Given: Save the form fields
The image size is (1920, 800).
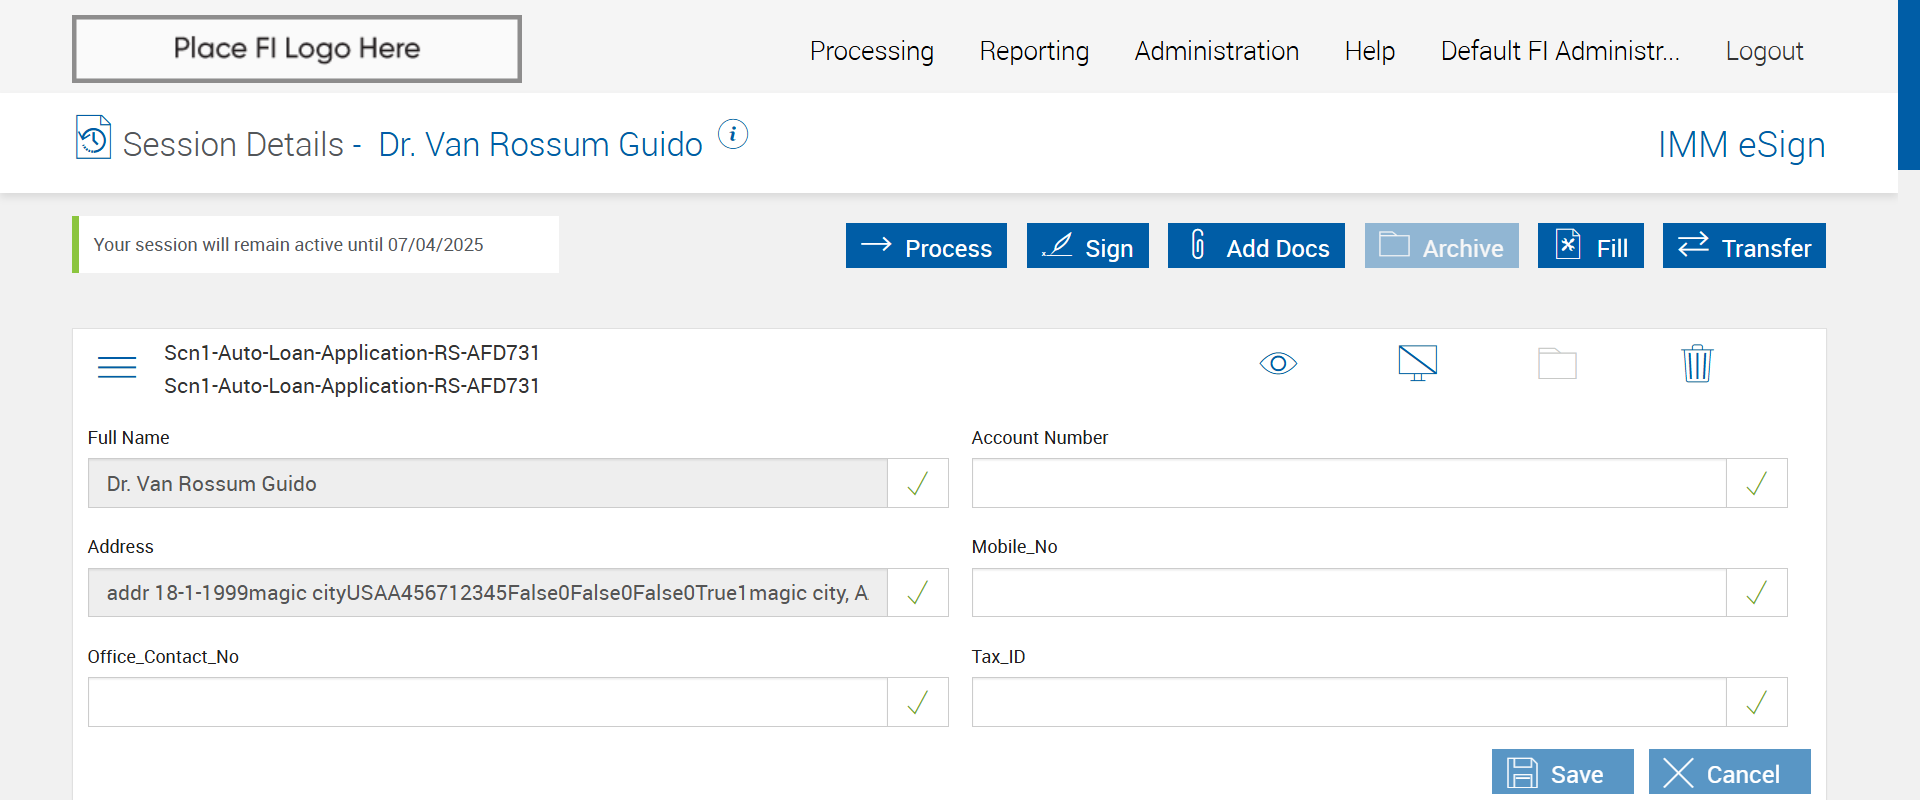Looking at the screenshot, I should (x=1562, y=772).
